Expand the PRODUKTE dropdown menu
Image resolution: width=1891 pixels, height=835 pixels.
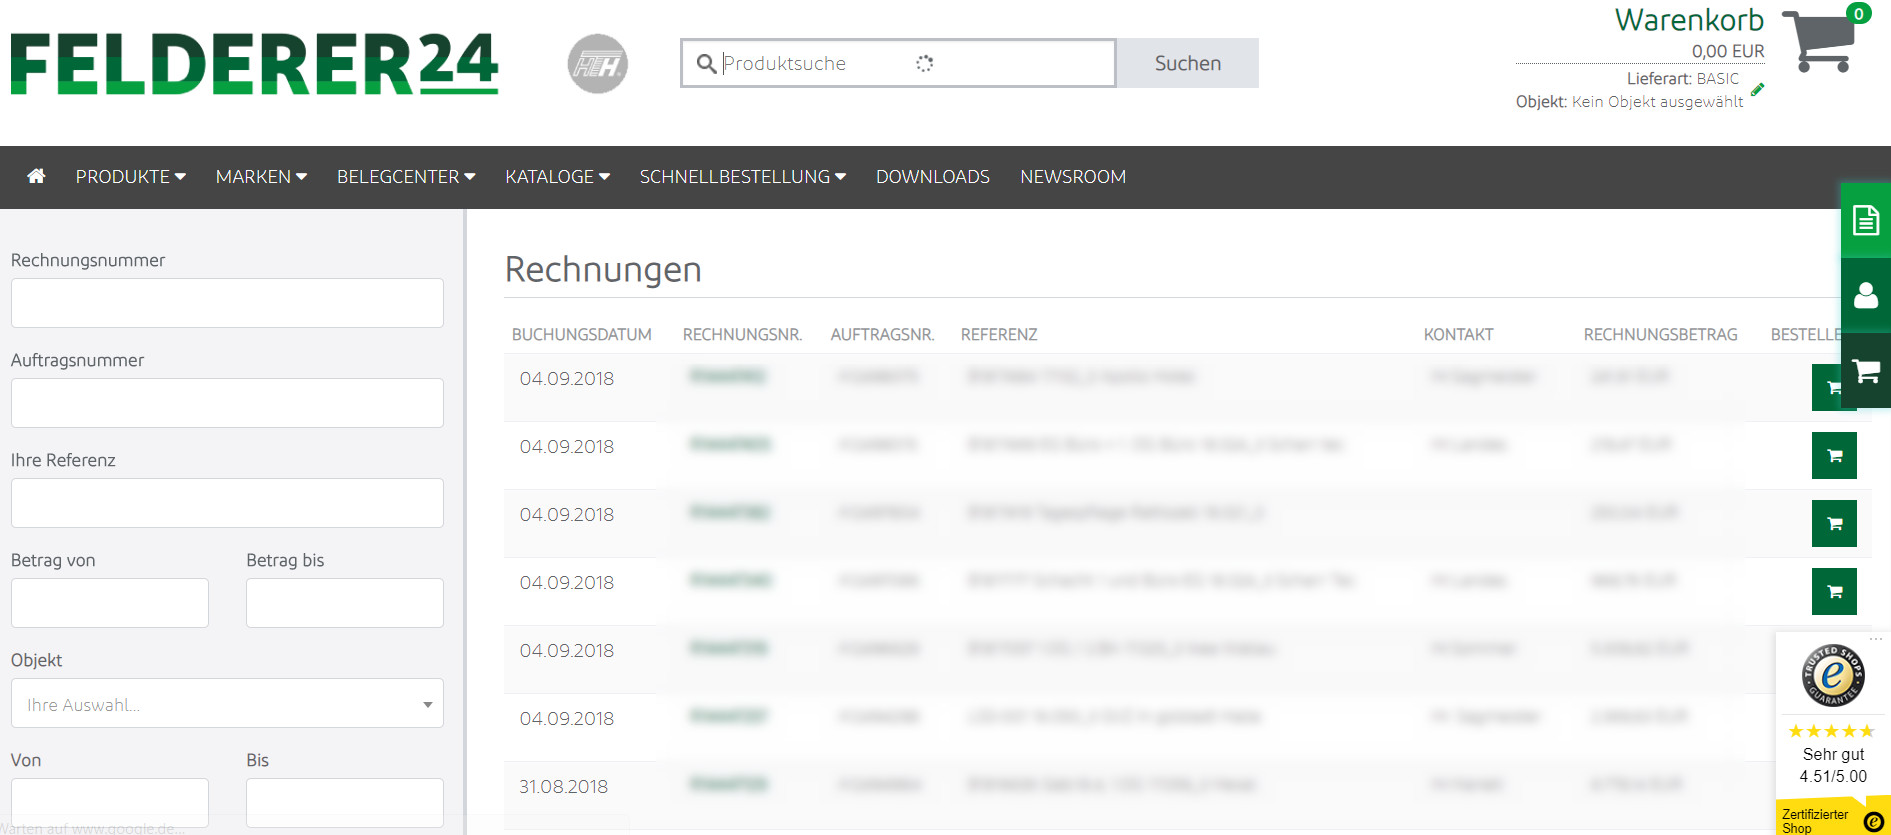coord(130,177)
